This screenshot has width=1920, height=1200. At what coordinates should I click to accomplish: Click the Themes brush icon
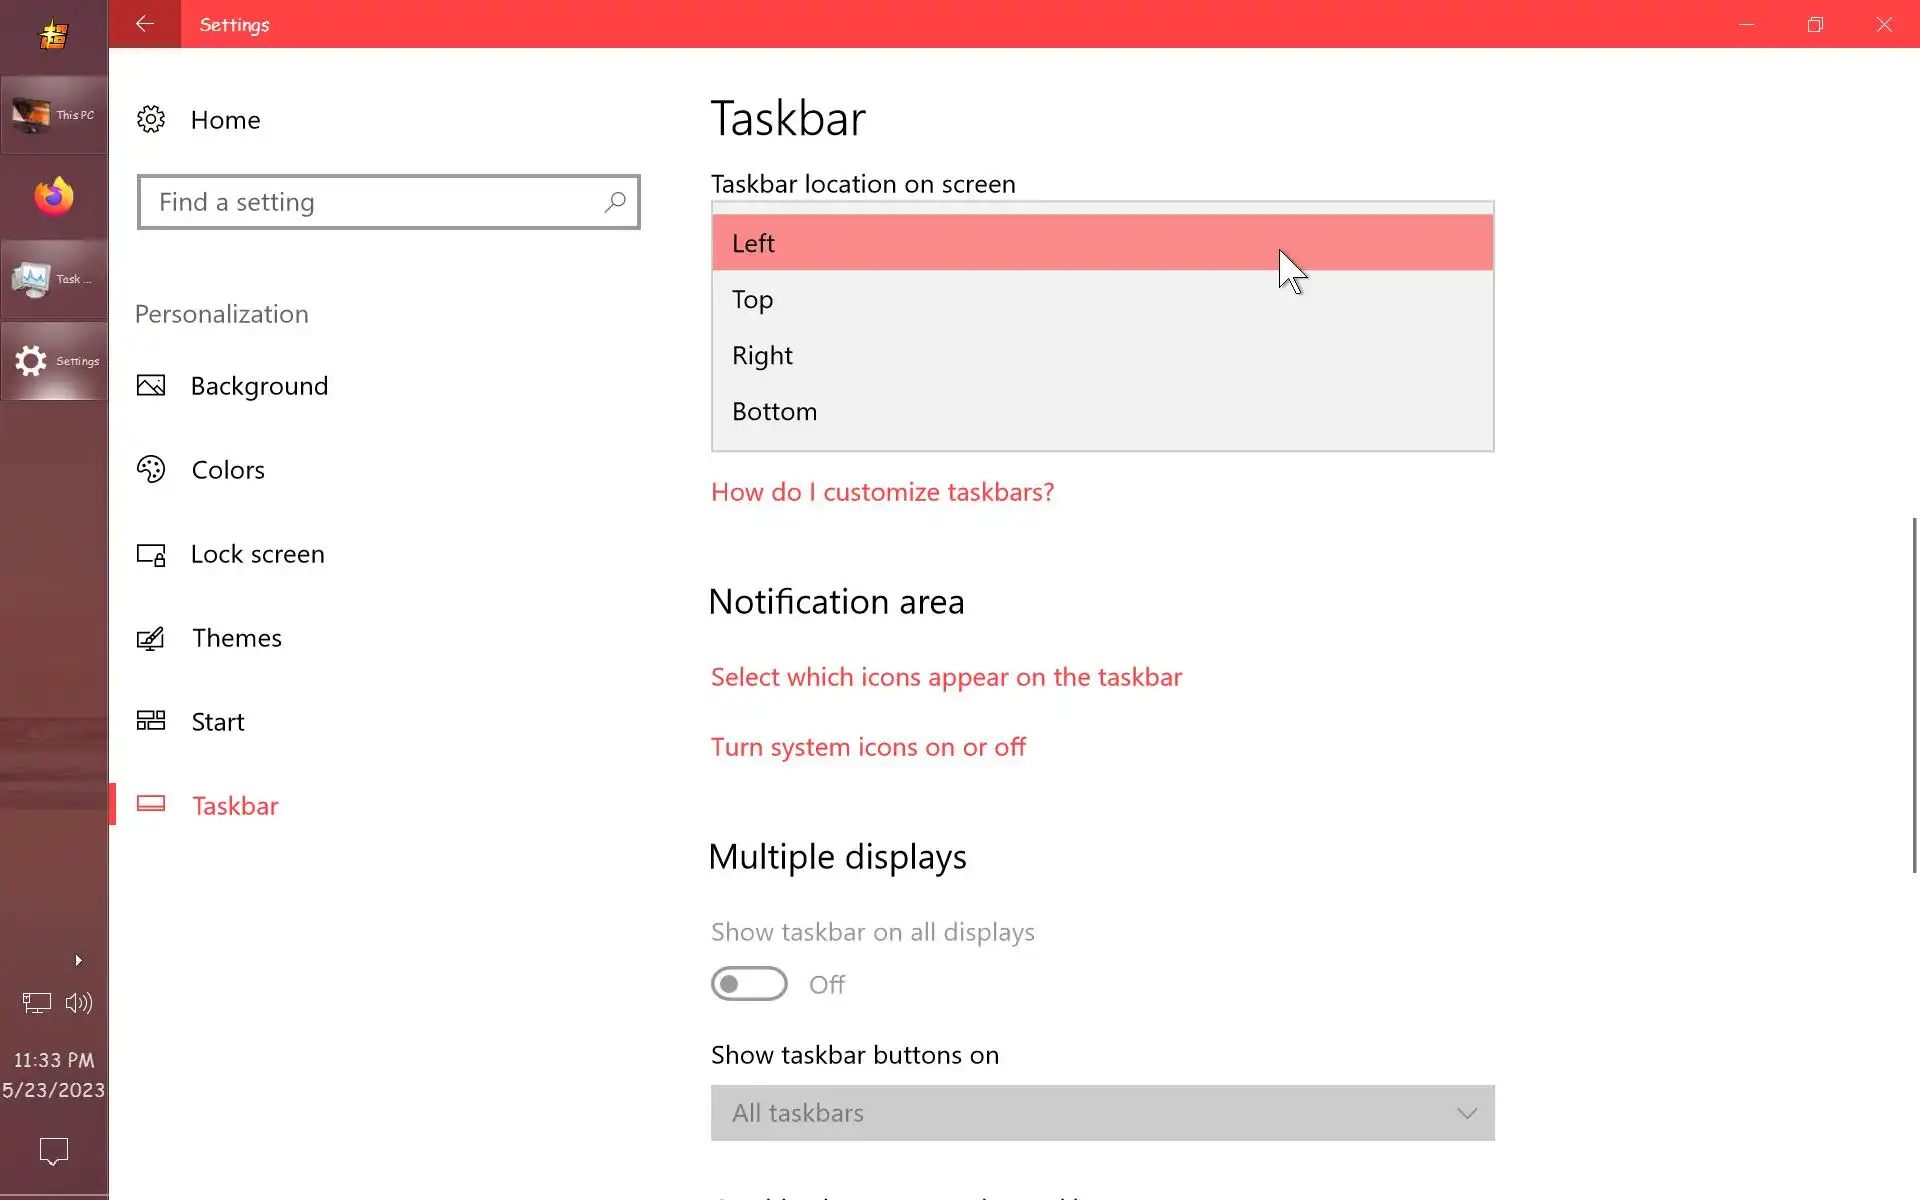(151, 638)
